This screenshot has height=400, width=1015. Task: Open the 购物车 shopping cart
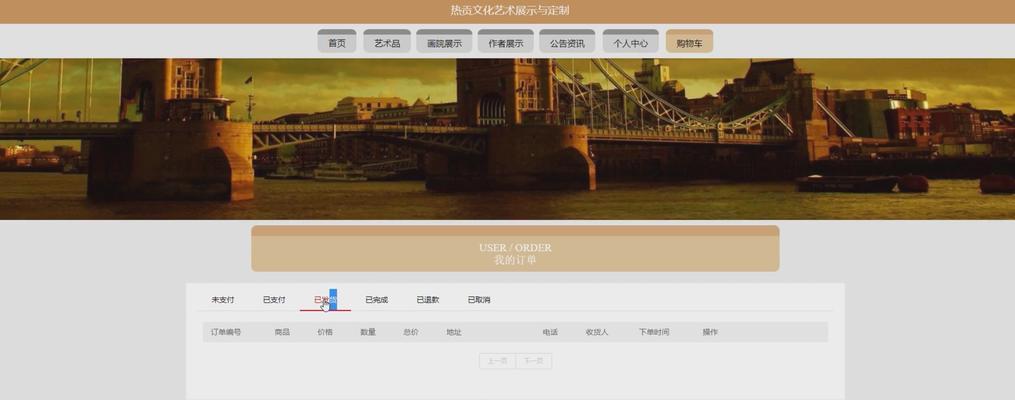click(689, 41)
